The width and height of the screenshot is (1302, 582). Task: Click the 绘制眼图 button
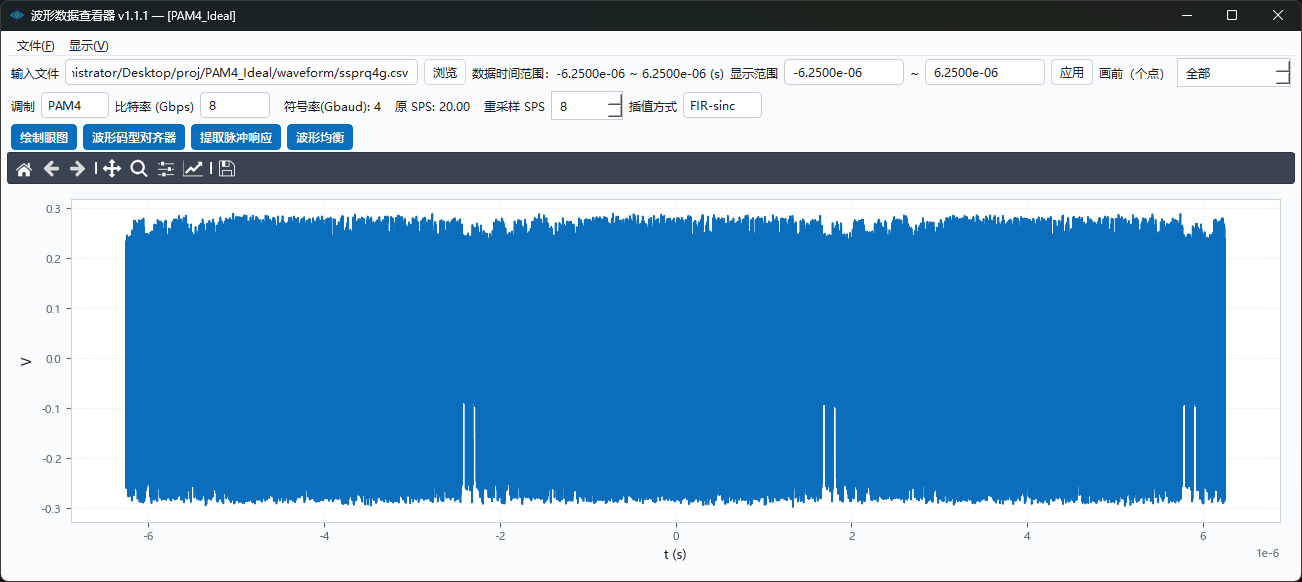44,137
